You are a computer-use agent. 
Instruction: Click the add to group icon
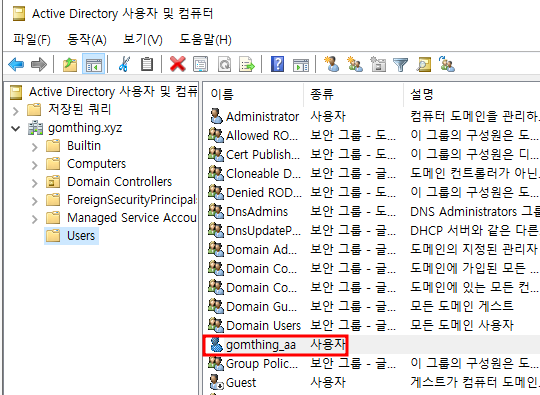(447, 64)
